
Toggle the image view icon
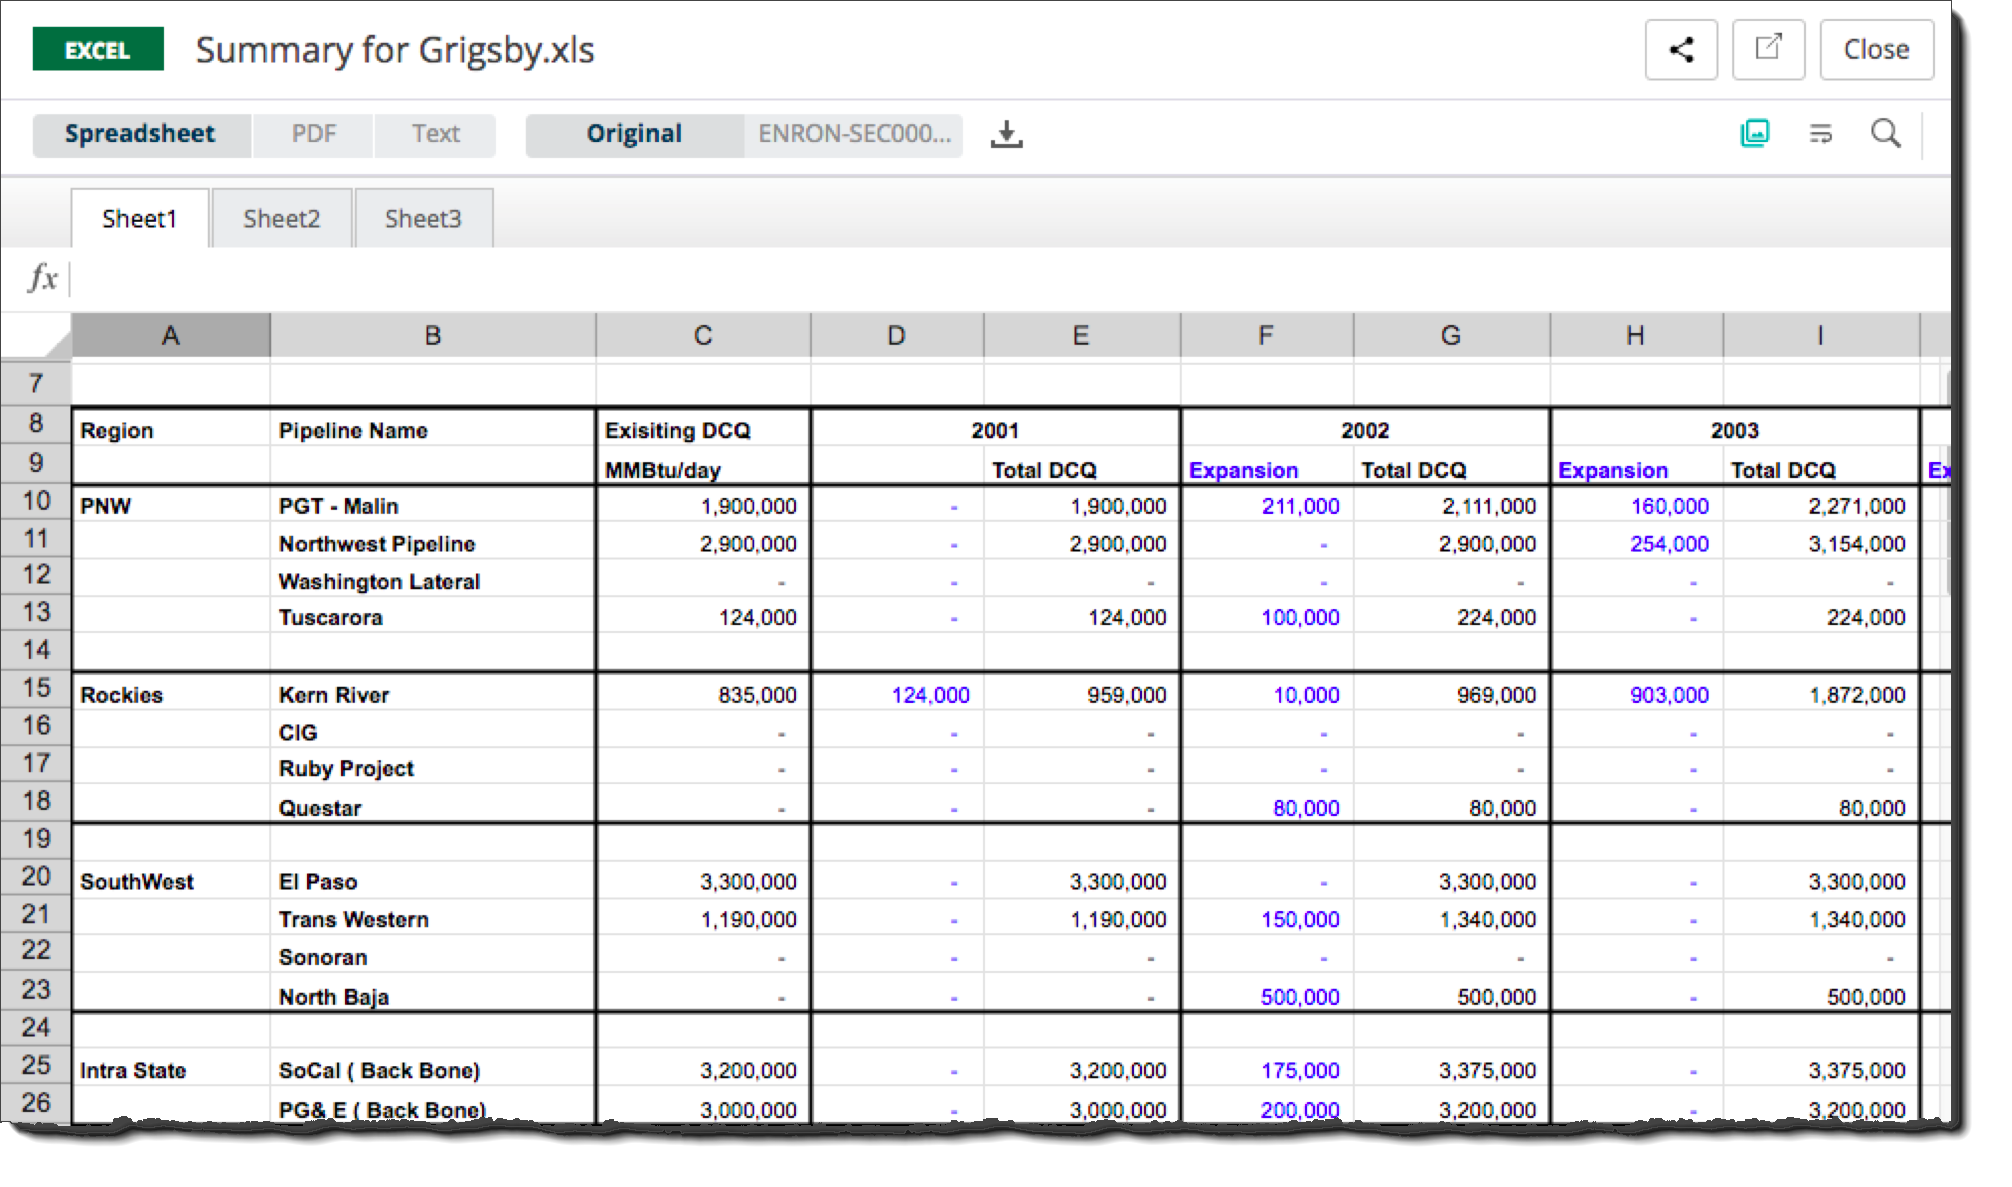1754,133
